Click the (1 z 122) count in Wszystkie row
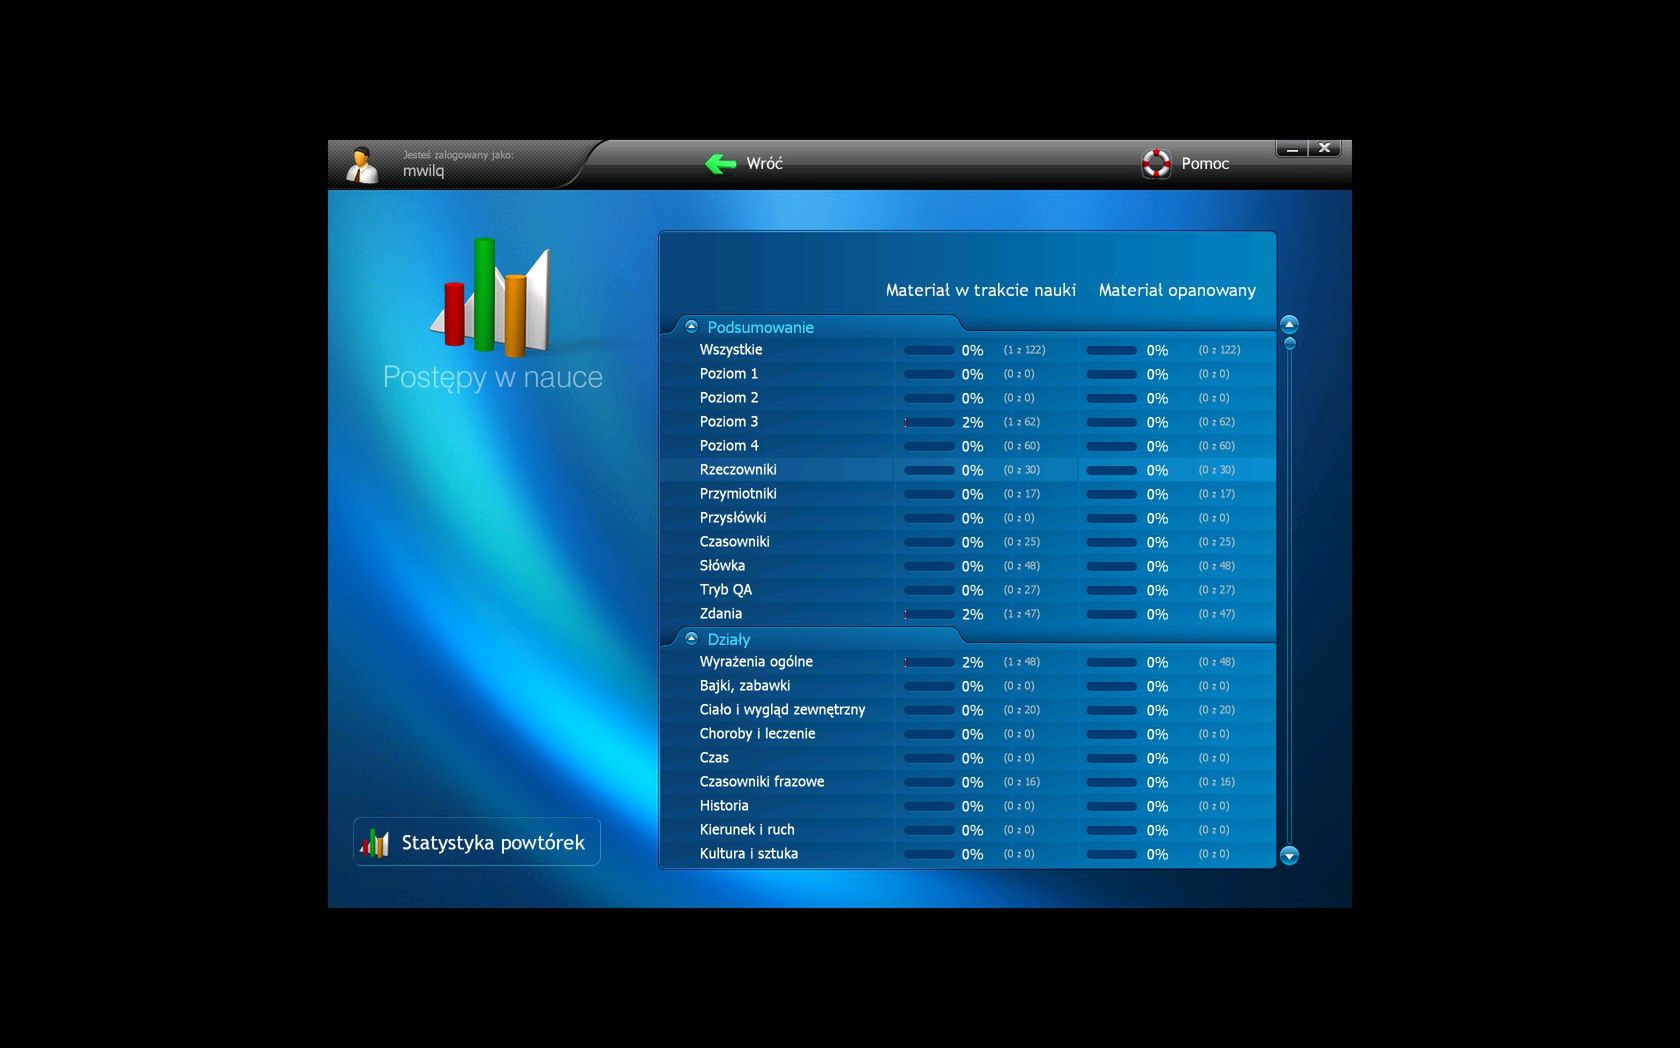The image size is (1680, 1048). [1024, 350]
